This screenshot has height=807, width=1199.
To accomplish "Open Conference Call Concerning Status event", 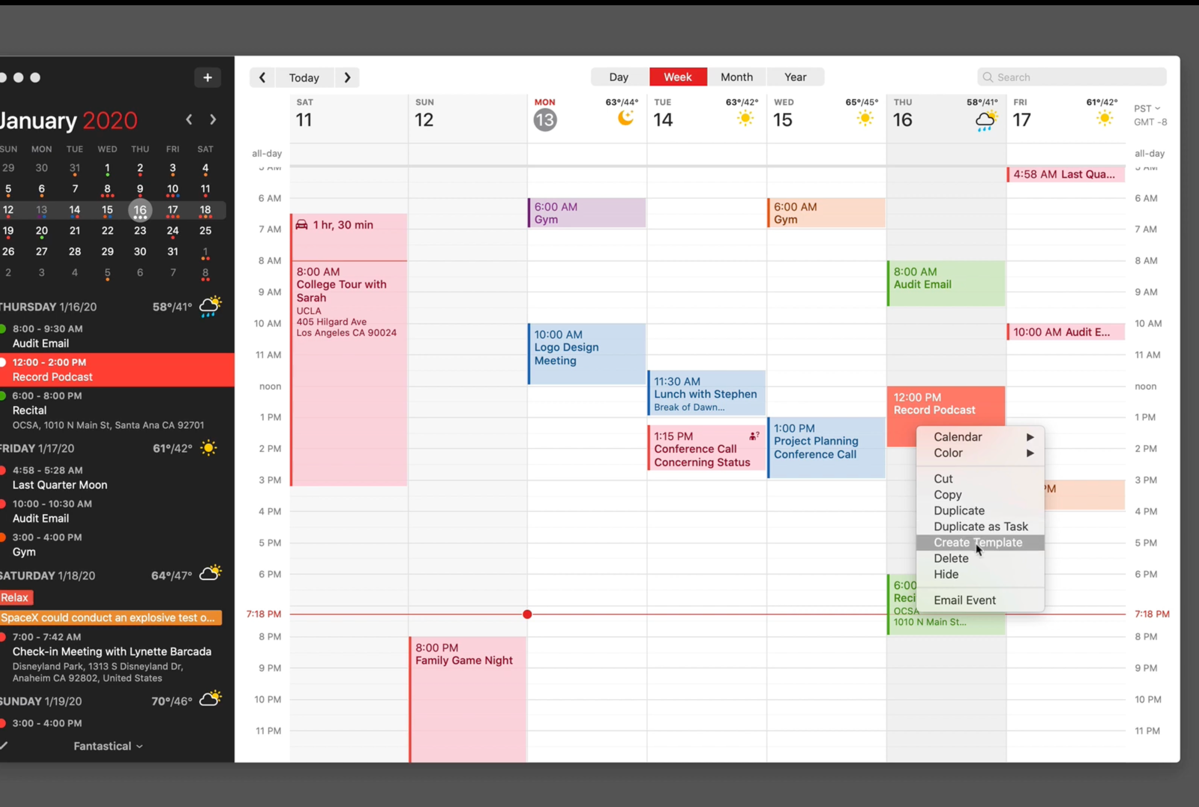I will coord(707,448).
